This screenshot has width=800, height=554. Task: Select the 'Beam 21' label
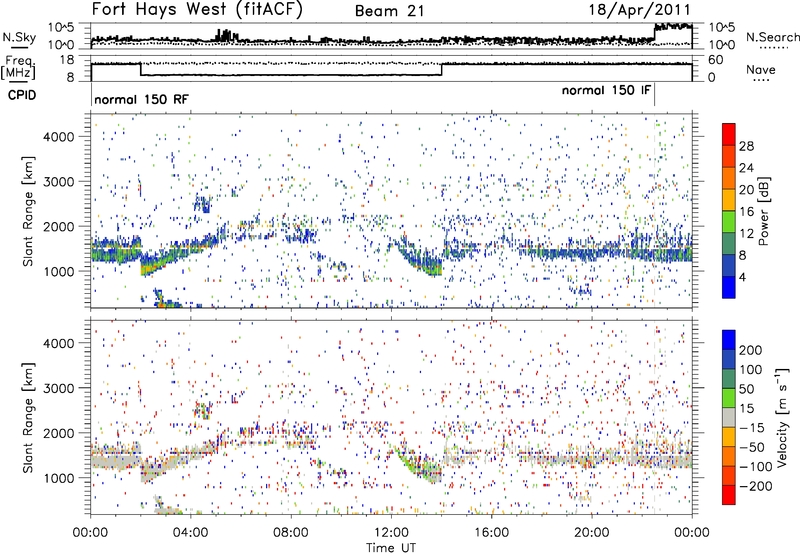point(390,11)
